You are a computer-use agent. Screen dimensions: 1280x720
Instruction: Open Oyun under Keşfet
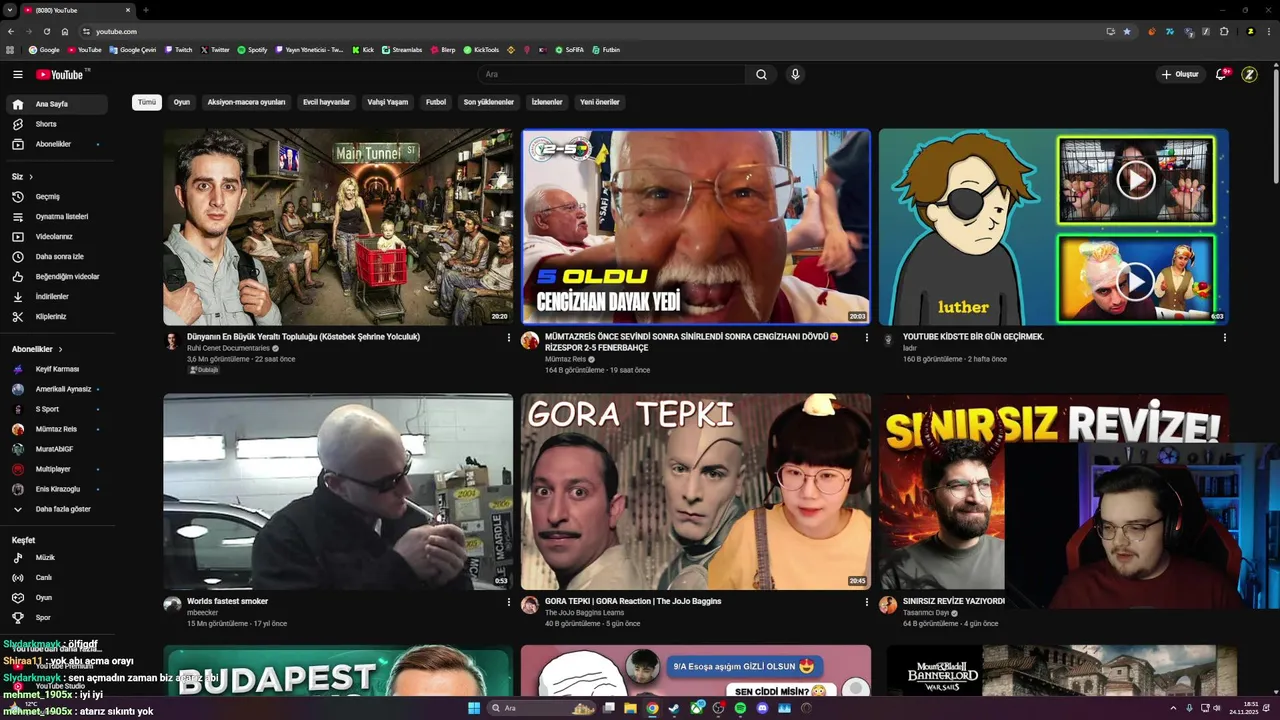click(x=56, y=598)
